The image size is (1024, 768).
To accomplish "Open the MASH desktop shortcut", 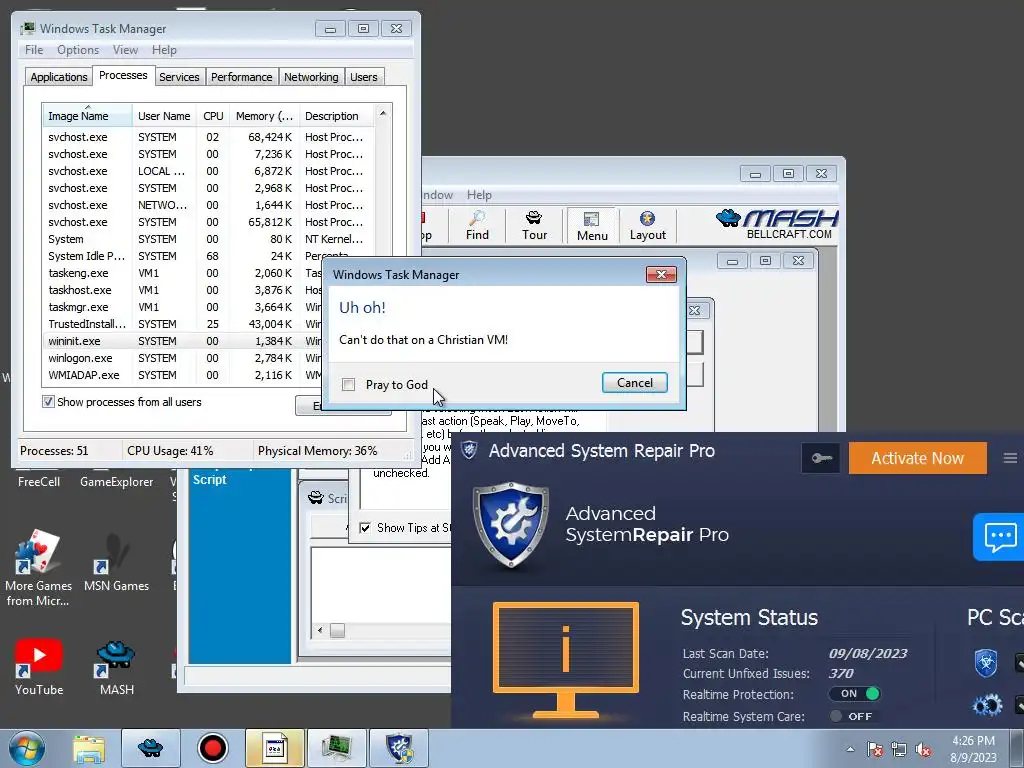I will pyautogui.click(x=116, y=667).
